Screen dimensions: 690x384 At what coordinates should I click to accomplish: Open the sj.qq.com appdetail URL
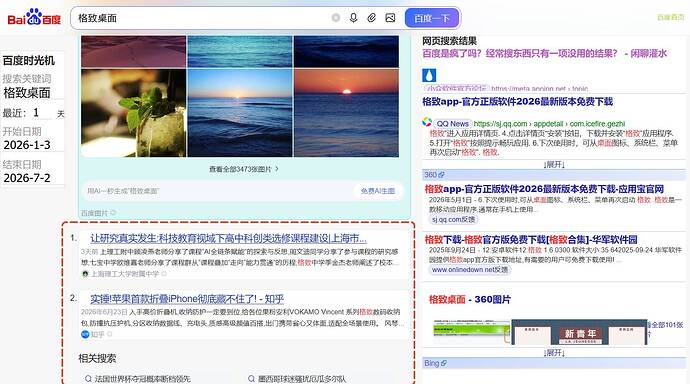[x=549, y=124]
